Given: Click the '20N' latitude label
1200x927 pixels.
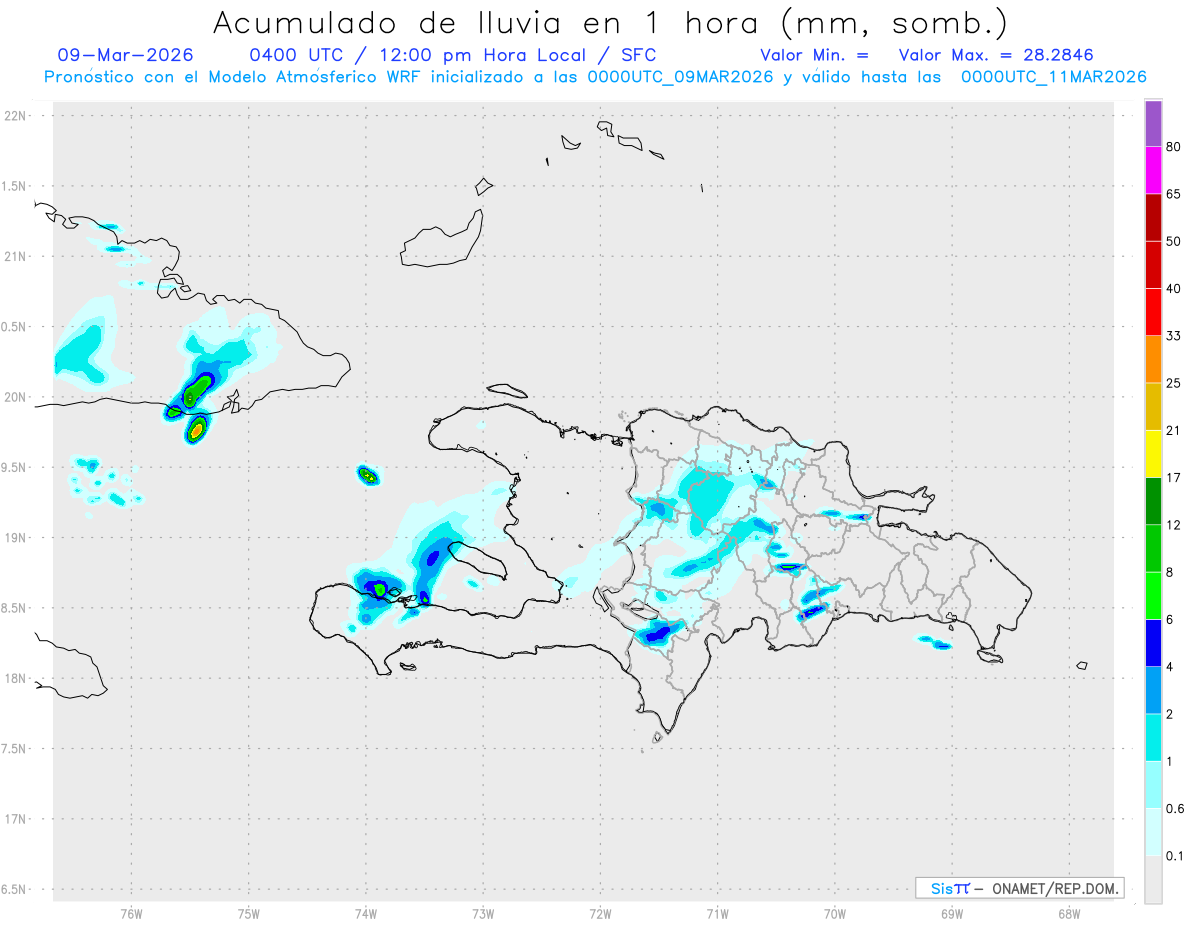Looking at the screenshot, I should coord(17,397).
